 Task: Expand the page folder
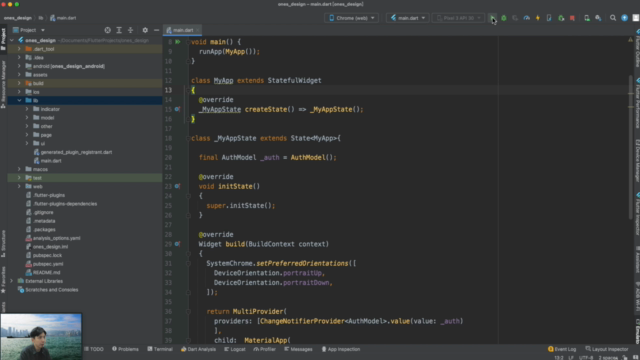pyautogui.click(x=27, y=135)
